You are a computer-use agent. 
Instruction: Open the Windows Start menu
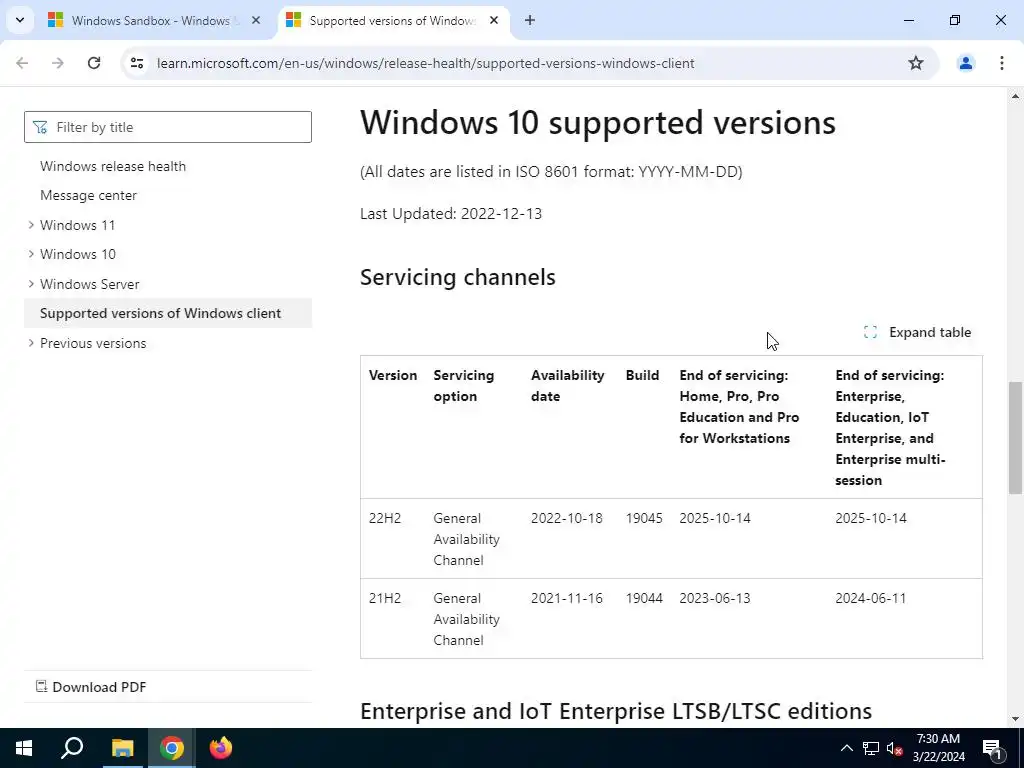tap(24, 748)
